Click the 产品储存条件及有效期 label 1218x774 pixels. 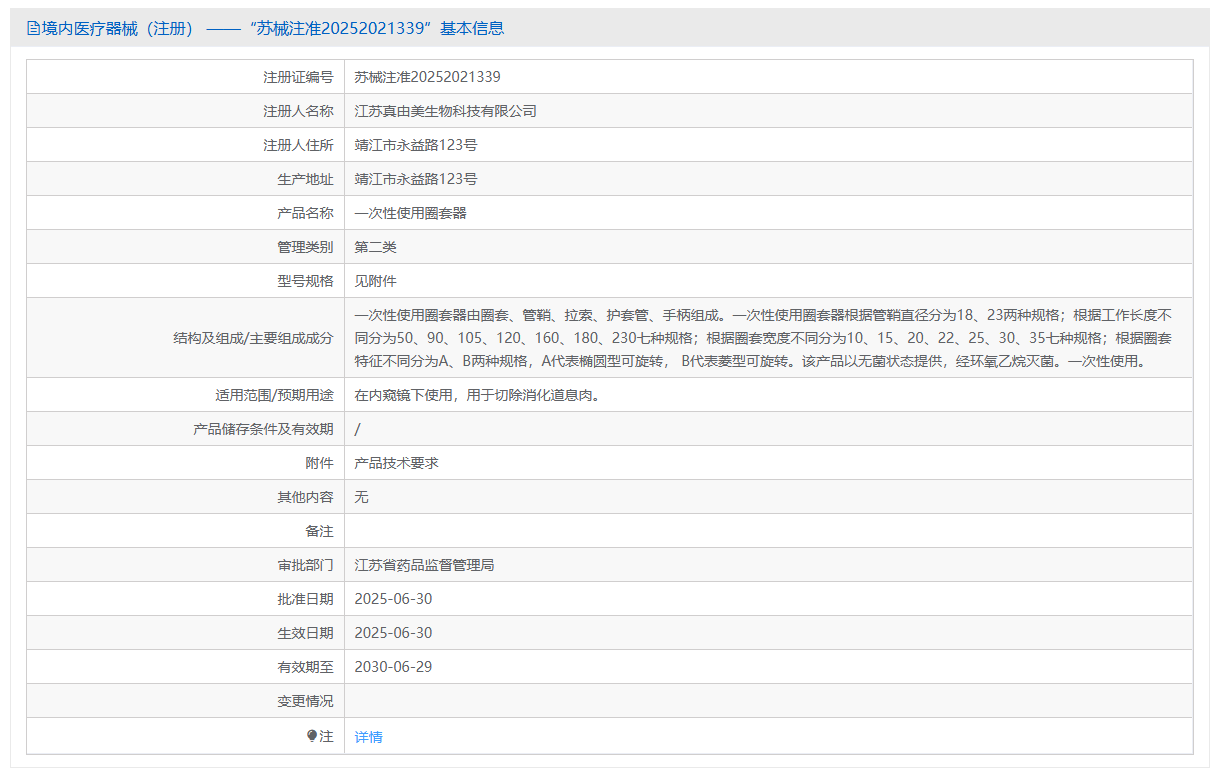pyautogui.click(x=263, y=429)
